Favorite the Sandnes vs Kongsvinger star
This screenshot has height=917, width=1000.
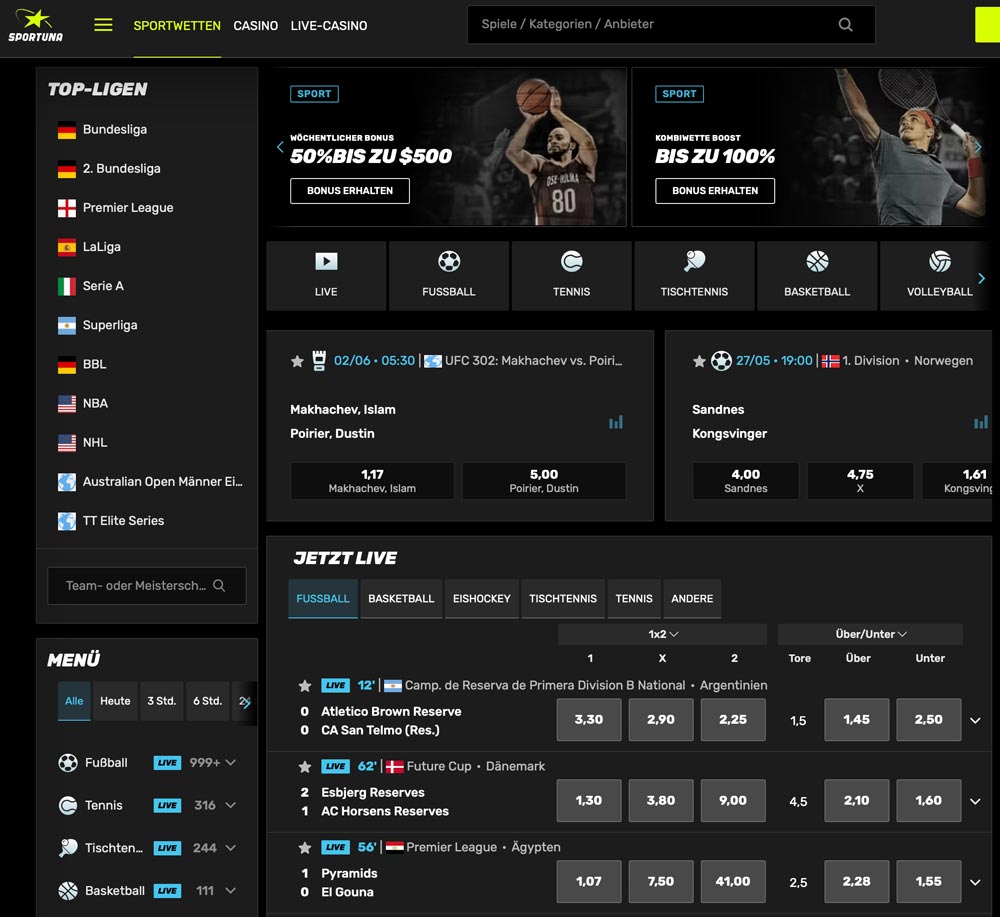(x=699, y=362)
